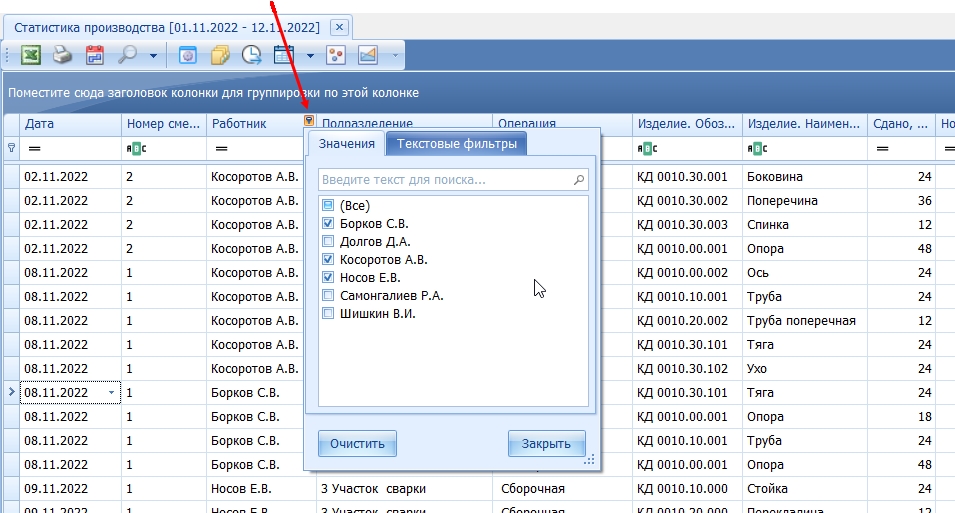Toggle the (Все) checkbox
Viewport: 955px width, 513px height.
coord(328,205)
